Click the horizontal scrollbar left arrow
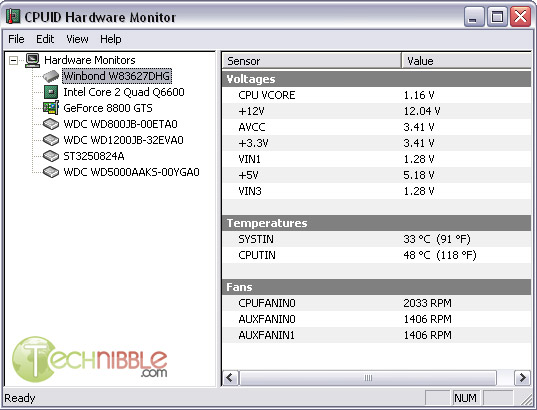The image size is (537, 410). coord(230,378)
